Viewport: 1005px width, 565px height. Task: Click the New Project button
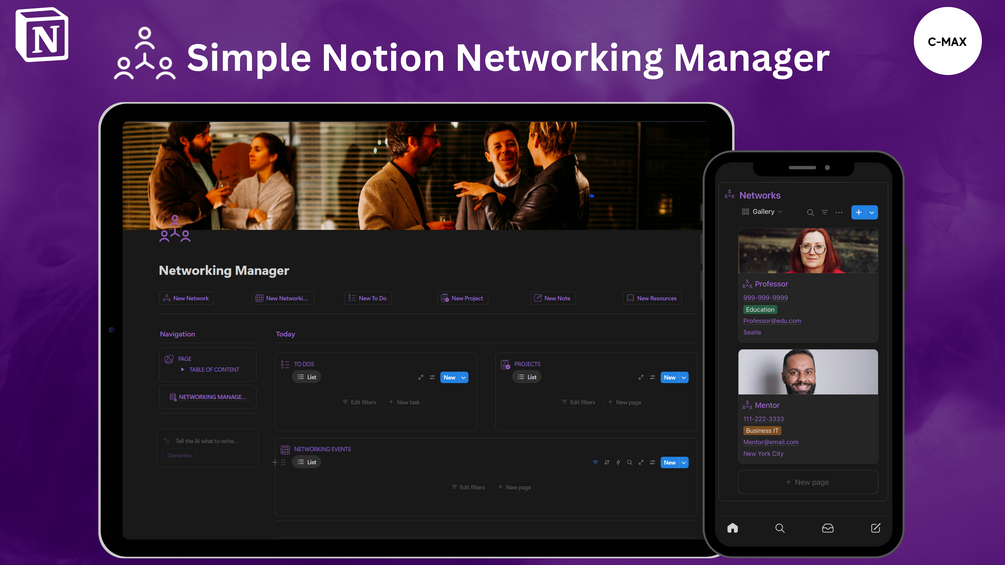click(x=462, y=298)
